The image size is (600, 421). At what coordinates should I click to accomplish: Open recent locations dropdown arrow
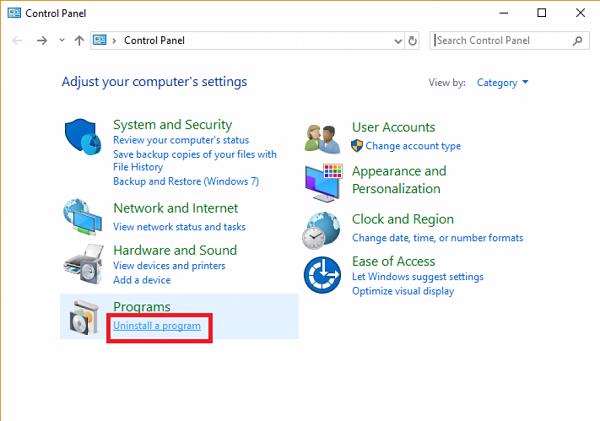[62, 41]
